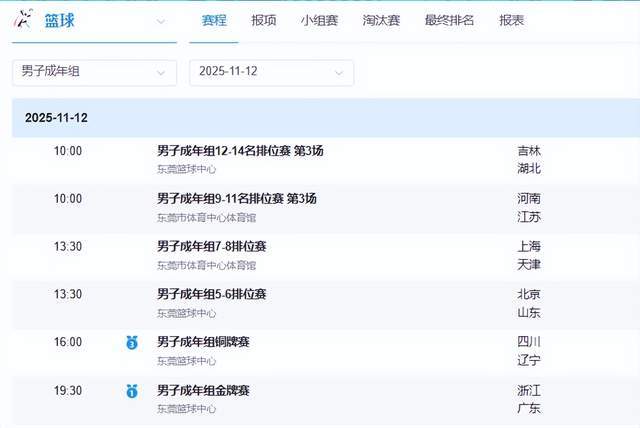Switch to the 赛程 tab

pos(214,21)
